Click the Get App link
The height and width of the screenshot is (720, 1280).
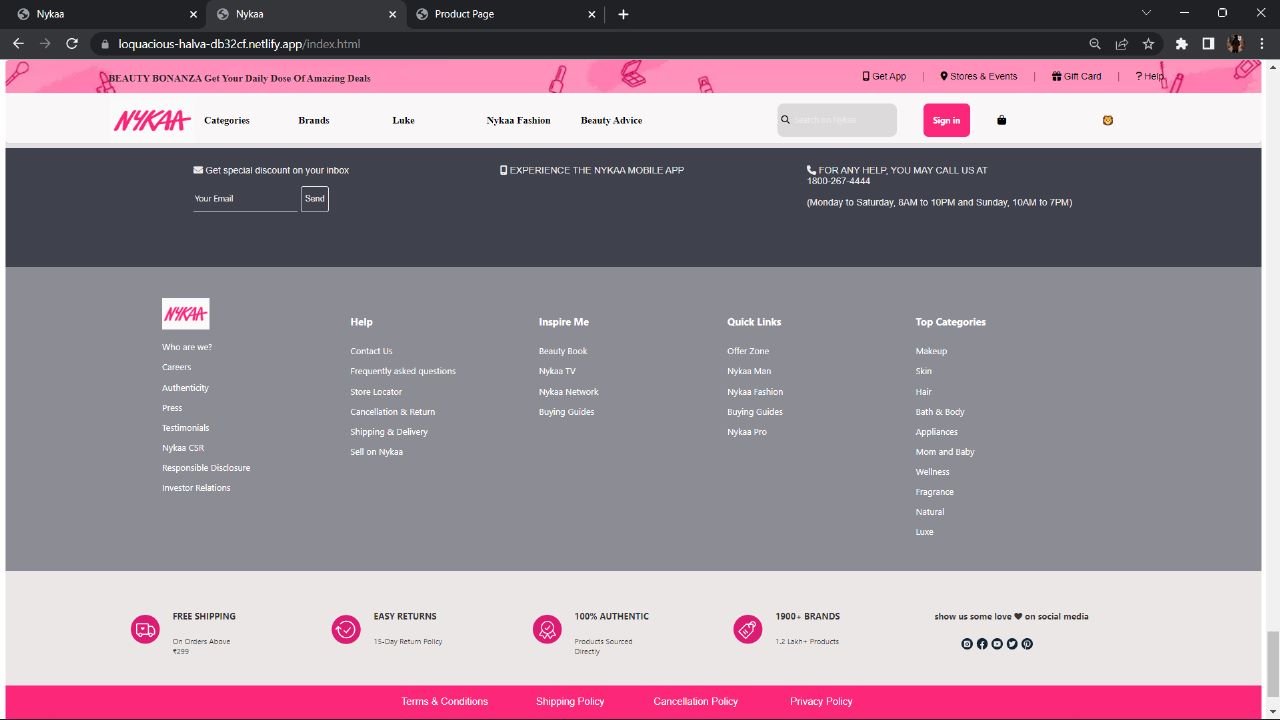click(x=884, y=76)
